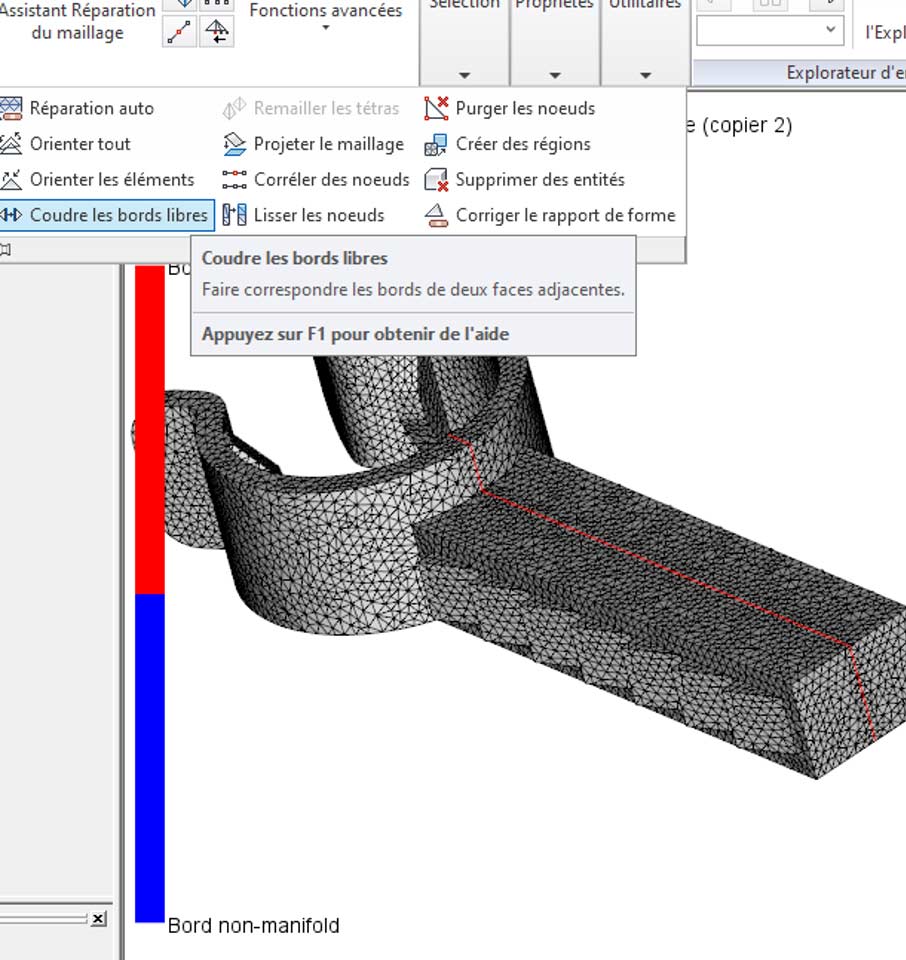The image size is (906, 960).
Task: Click the red segment of legend bar
Action: [149, 430]
